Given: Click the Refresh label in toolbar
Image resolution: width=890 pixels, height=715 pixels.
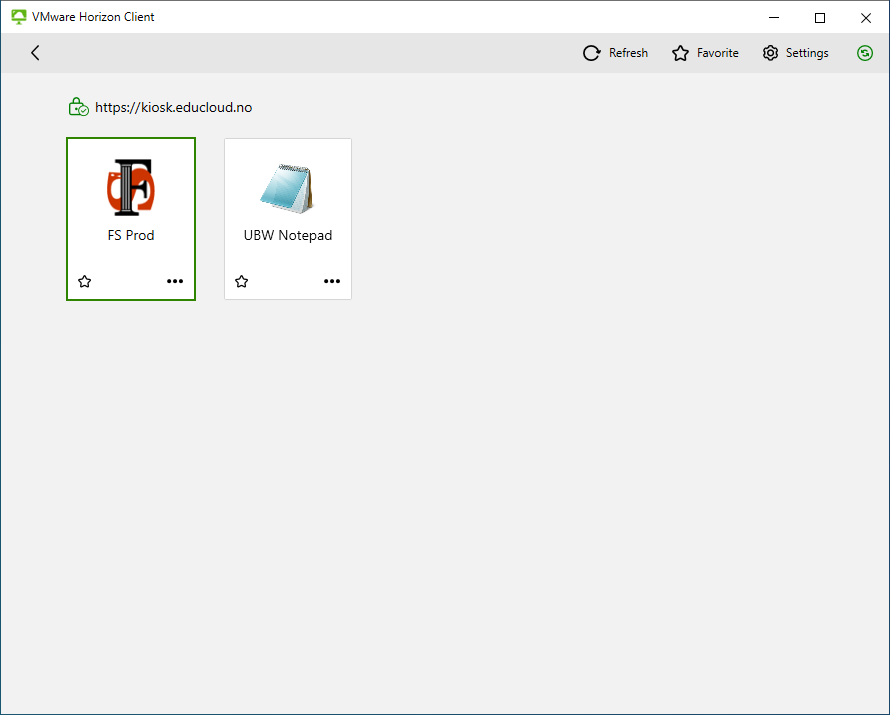Looking at the screenshot, I should coord(628,53).
